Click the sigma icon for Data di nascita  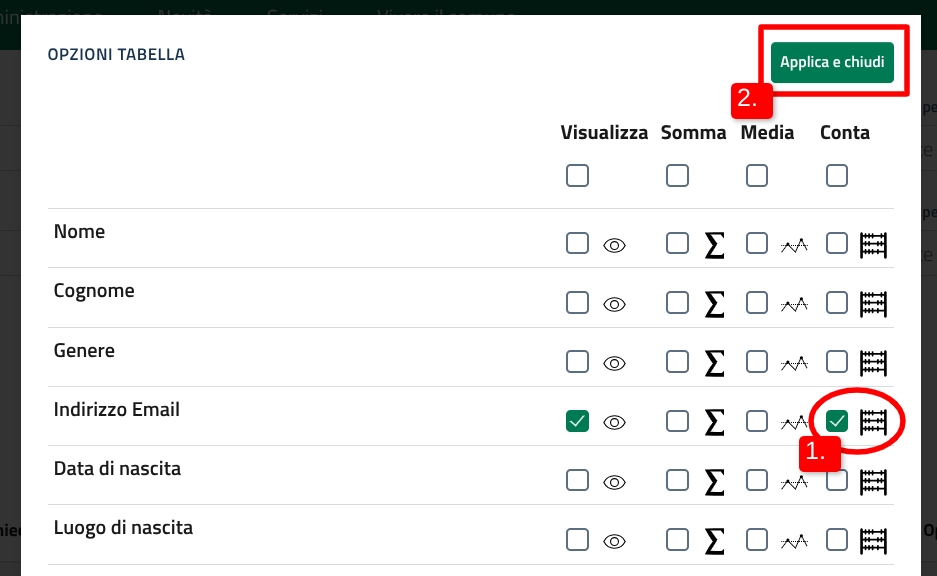714,481
